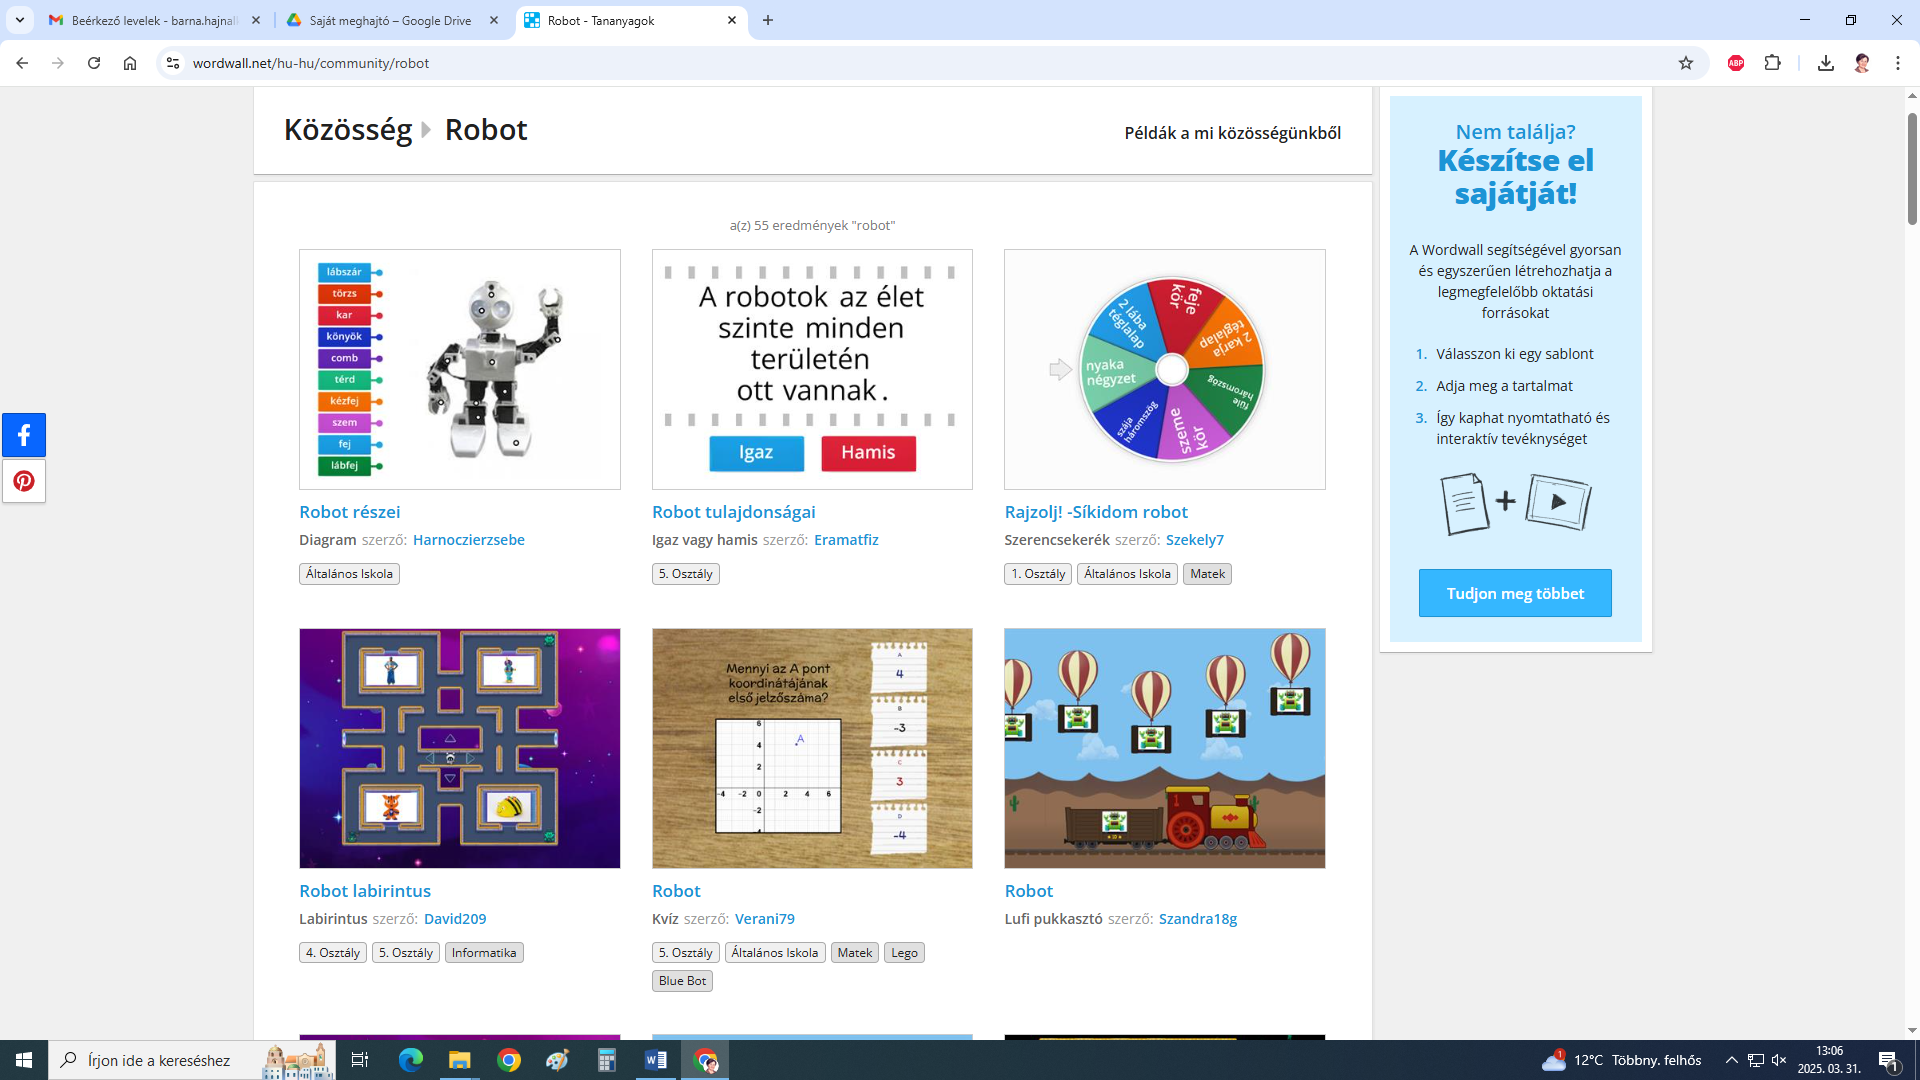
Task: Bookmark this page with star icon
Action: coord(1686,63)
